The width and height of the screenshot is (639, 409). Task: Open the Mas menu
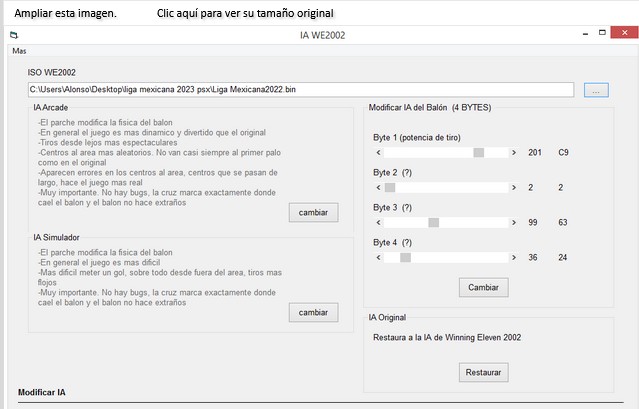[x=19, y=51]
